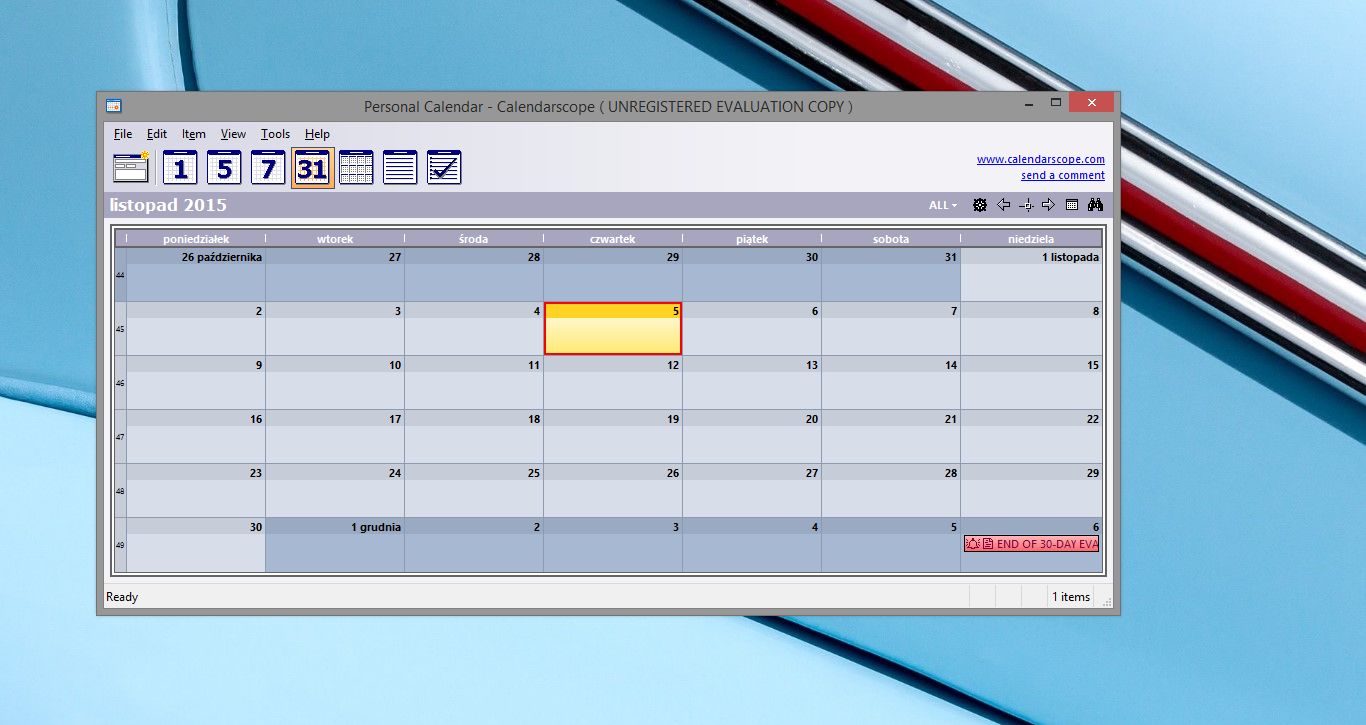Click the send a comment link
Image resolution: width=1366 pixels, height=725 pixels.
pos(1063,175)
